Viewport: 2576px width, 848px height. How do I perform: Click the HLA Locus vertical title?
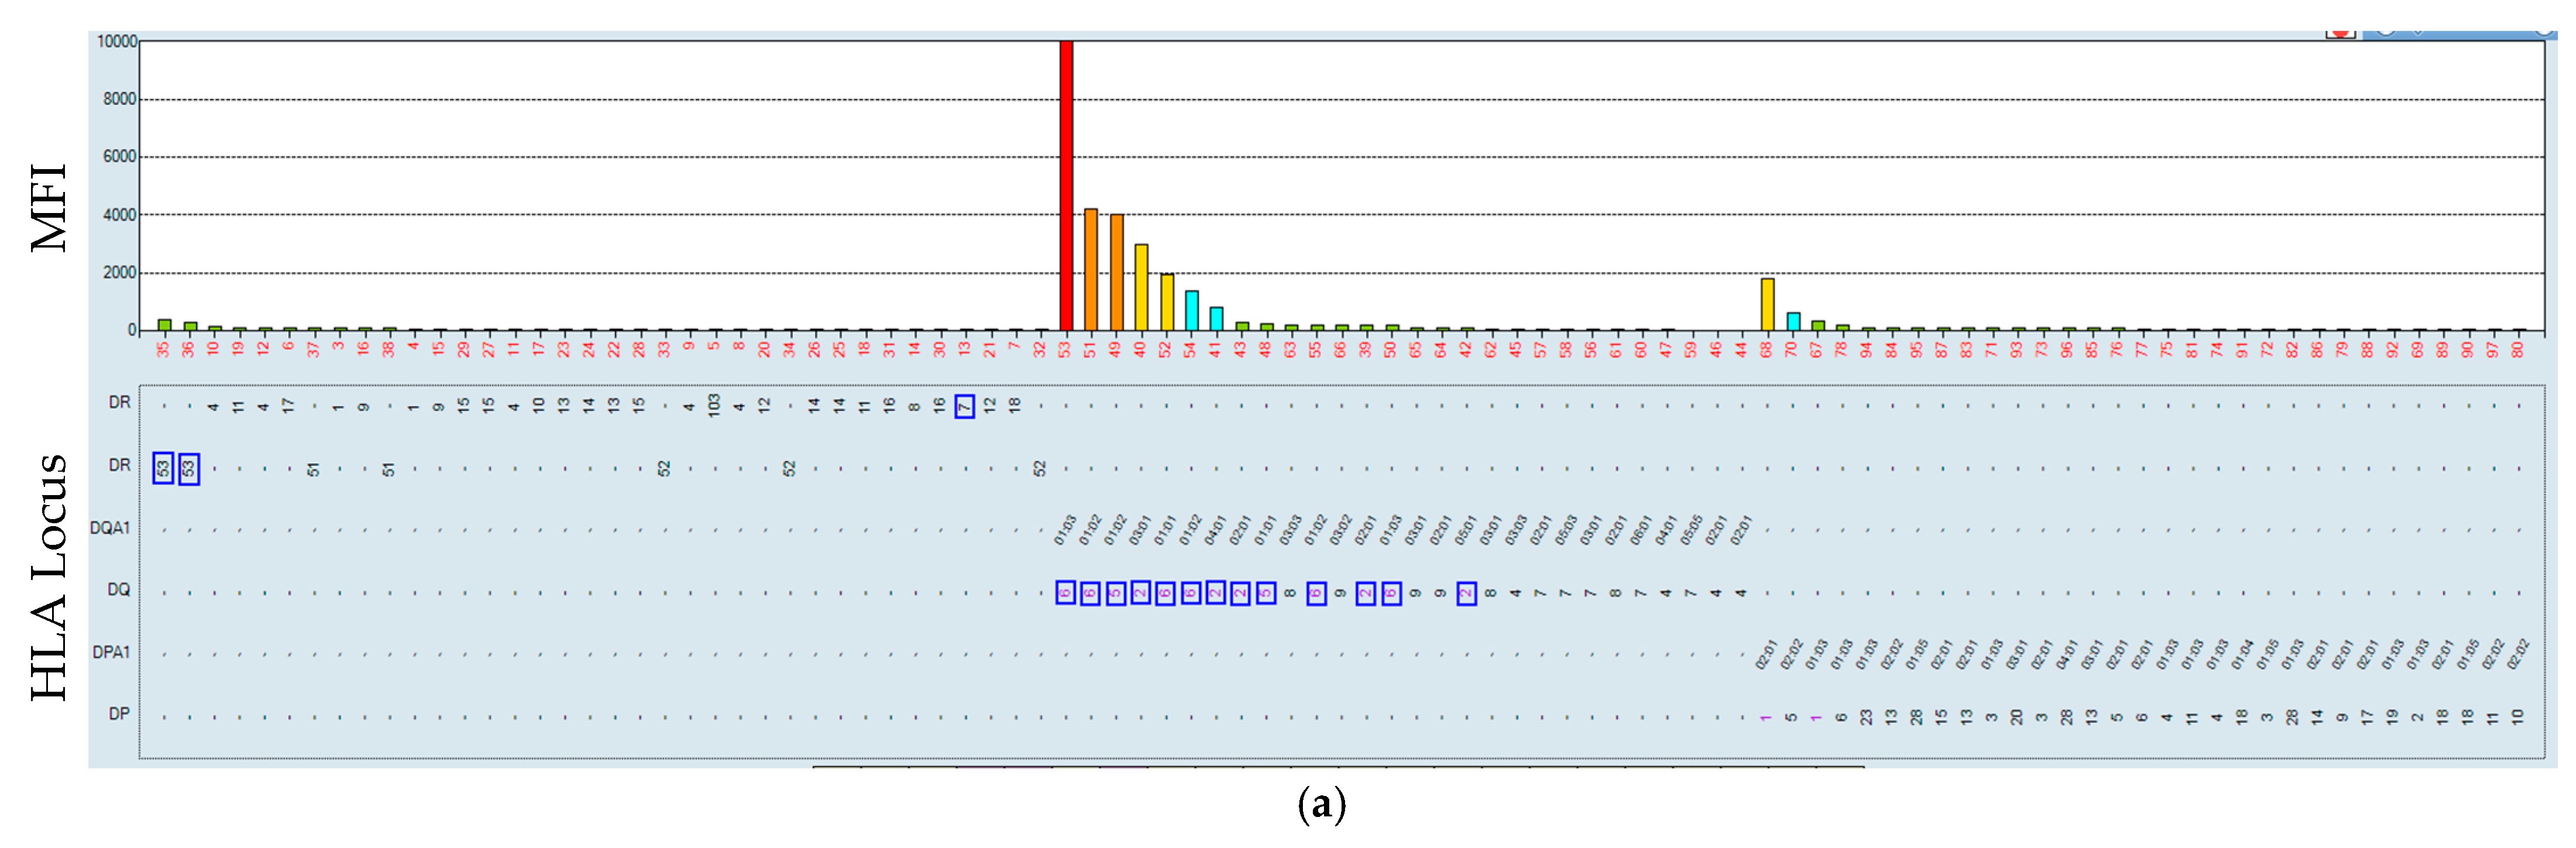[x=48, y=577]
